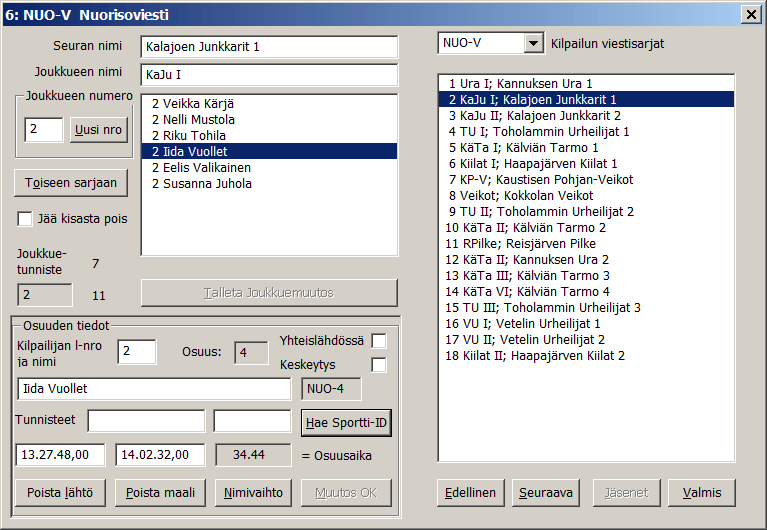
Task: Toggle the Keskeytys checkbox
Action: (x=379, y=365)
